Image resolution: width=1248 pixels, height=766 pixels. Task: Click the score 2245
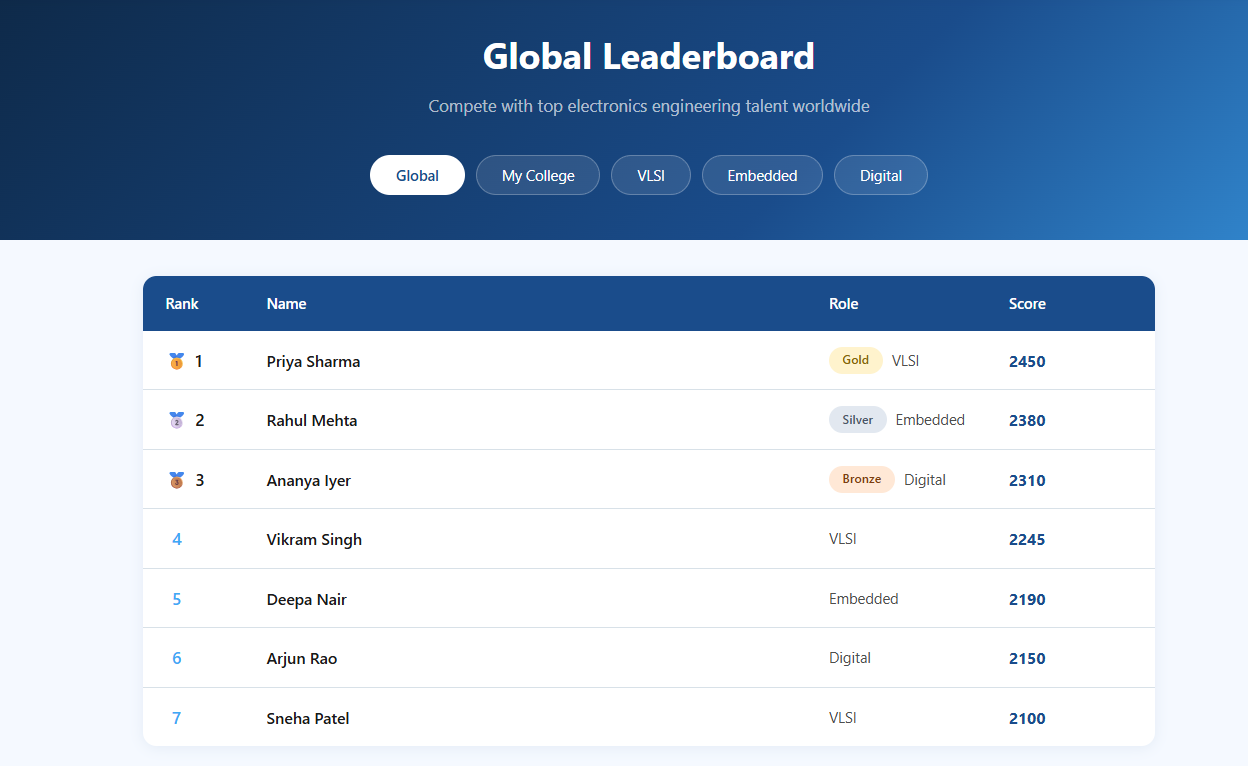(x=1027, y=539)
